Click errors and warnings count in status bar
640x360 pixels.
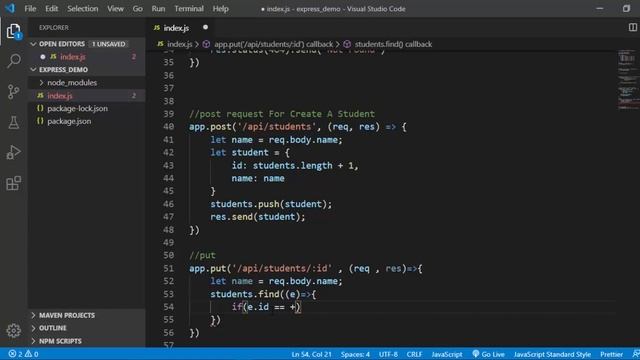coord(23,354)
